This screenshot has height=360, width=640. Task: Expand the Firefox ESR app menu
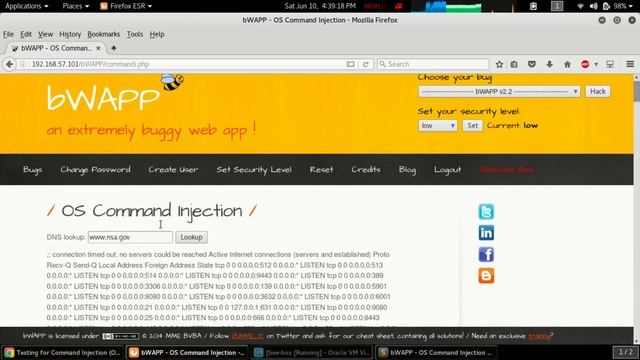tap(126, 6)
